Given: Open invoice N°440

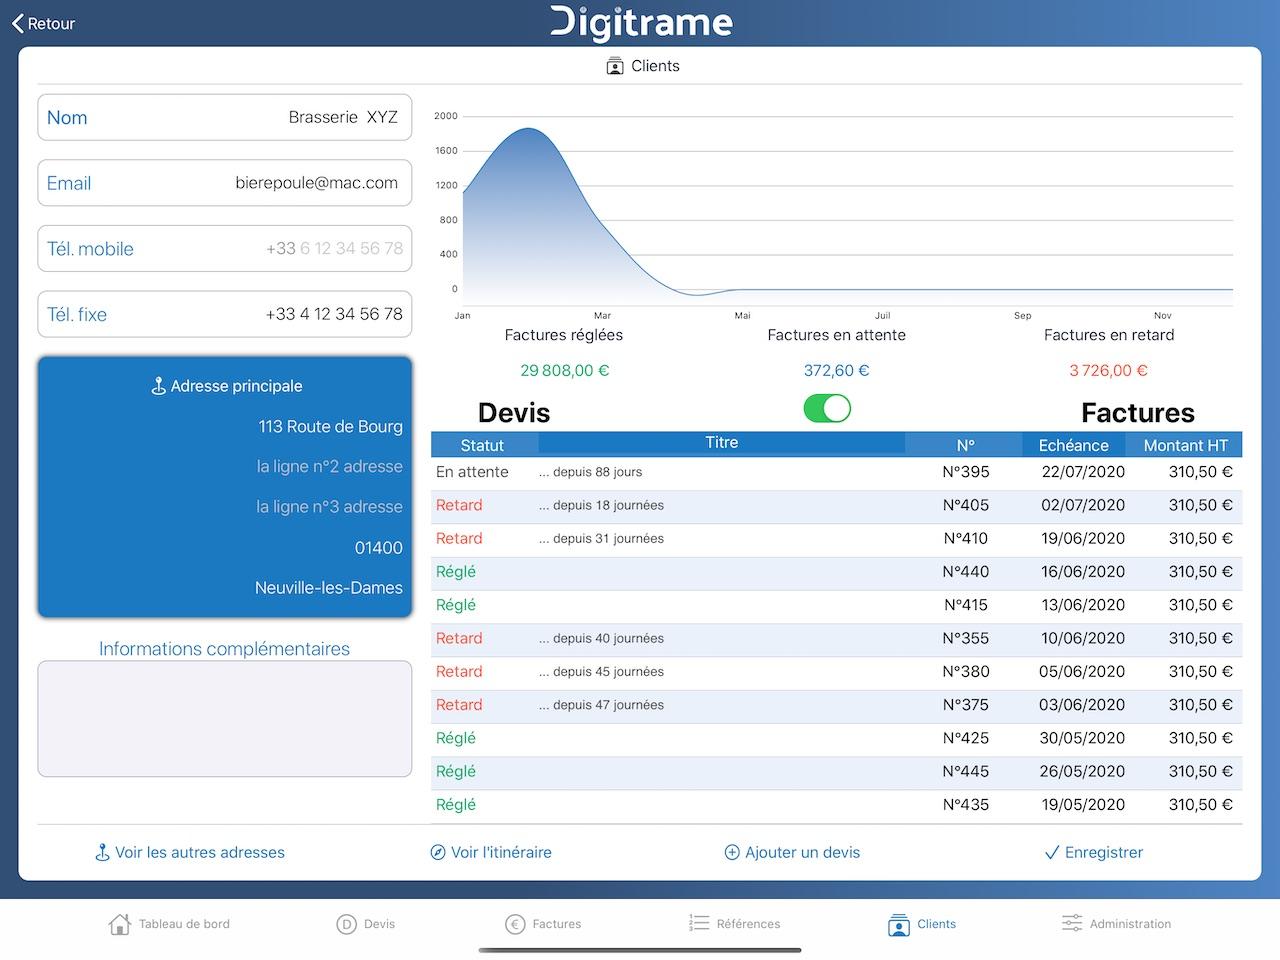Looking at the screenshot, I should tap(837, 572).
